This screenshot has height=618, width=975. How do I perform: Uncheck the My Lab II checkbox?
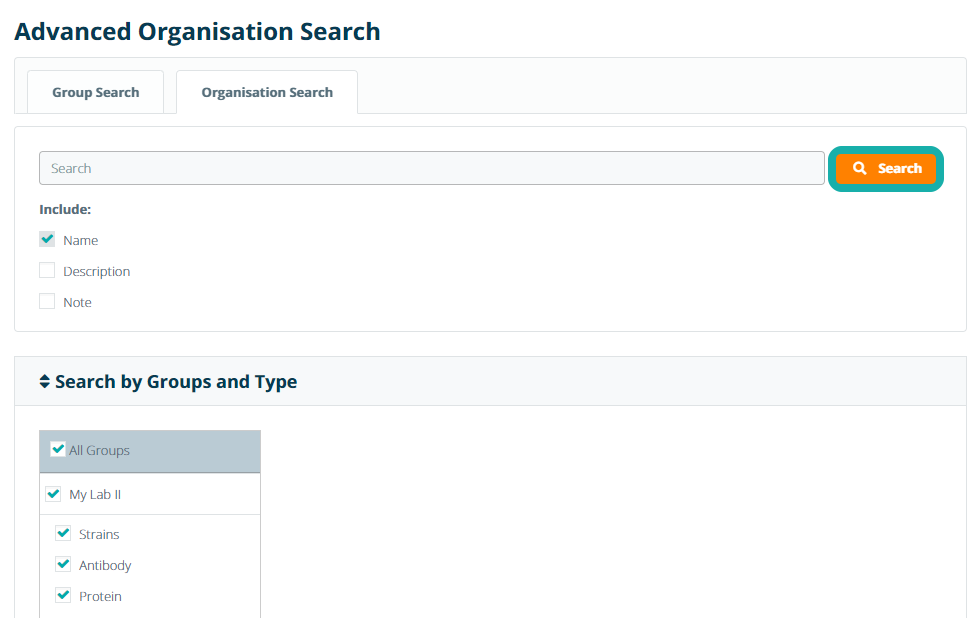[54, 494]
